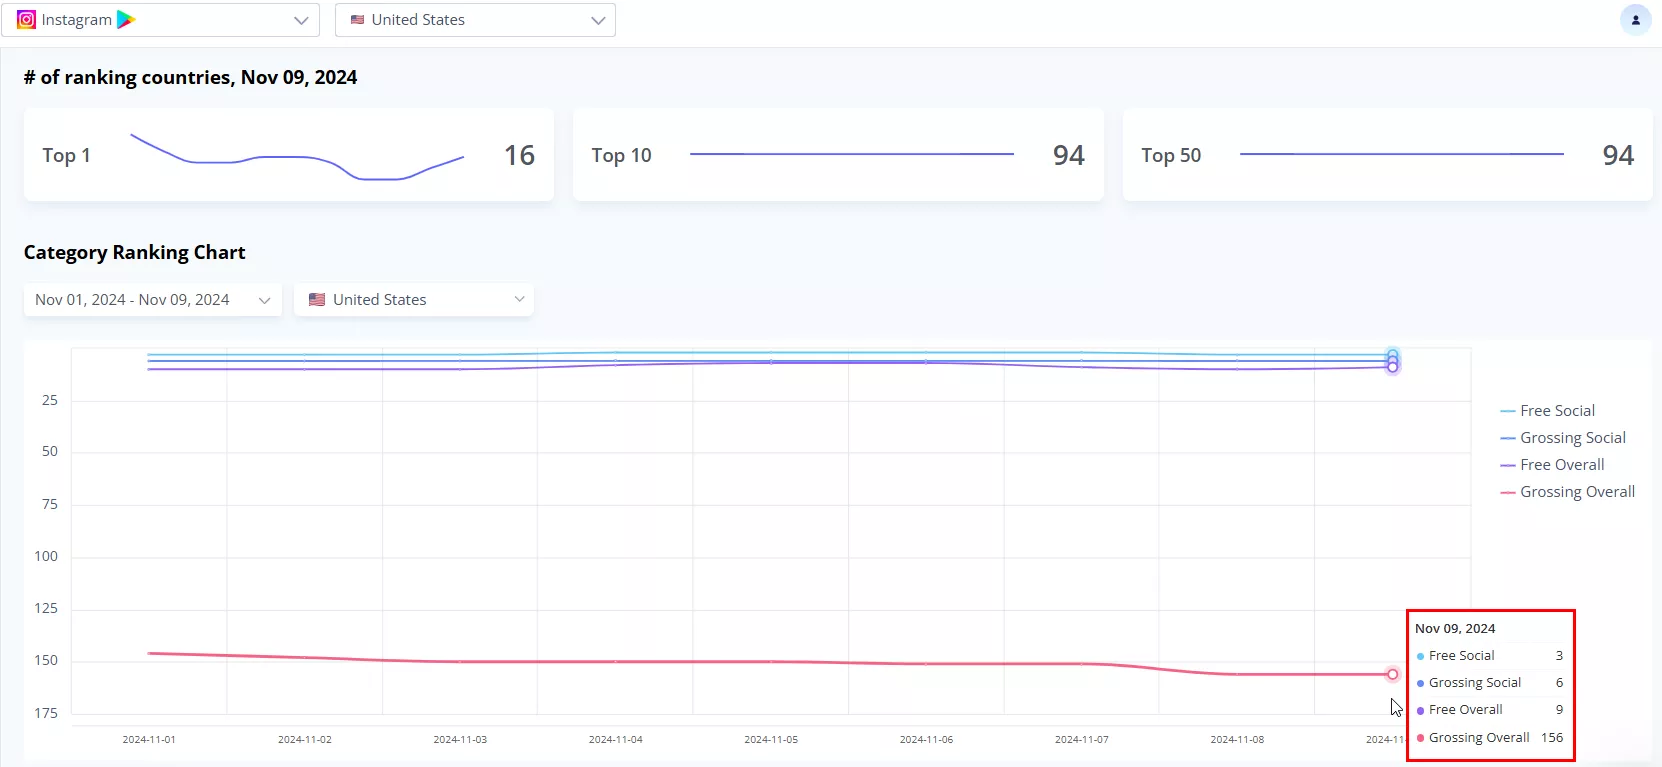Click the Top 10 ranking countries card

(837, 155)
